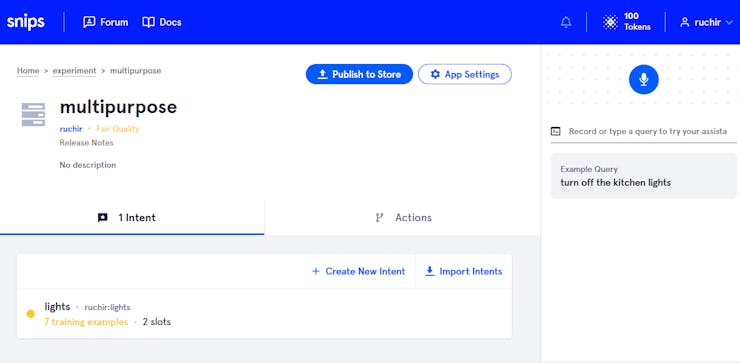The width and height of the screenshot is (740, 363).
Task: Open the Home breadcrumb link
Action: pos(28,71)
